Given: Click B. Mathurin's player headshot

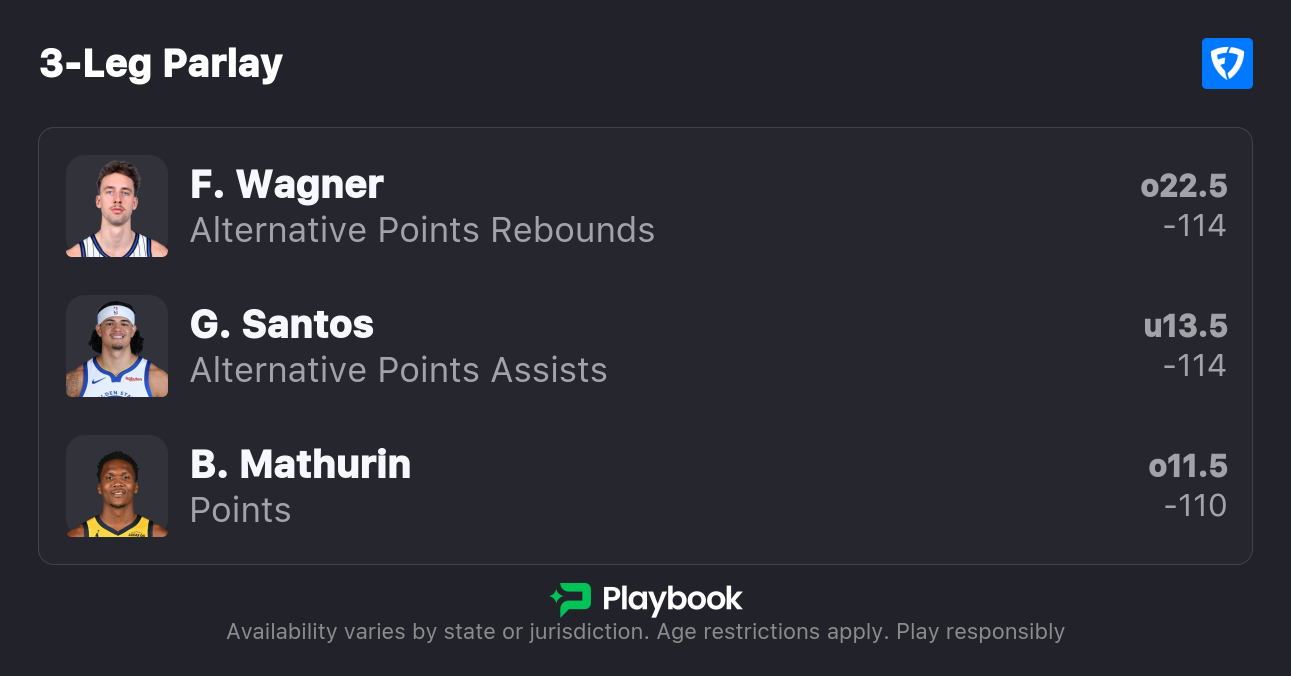Looking at the screenshot, I should pyautogui.click(x=117, y=486).
